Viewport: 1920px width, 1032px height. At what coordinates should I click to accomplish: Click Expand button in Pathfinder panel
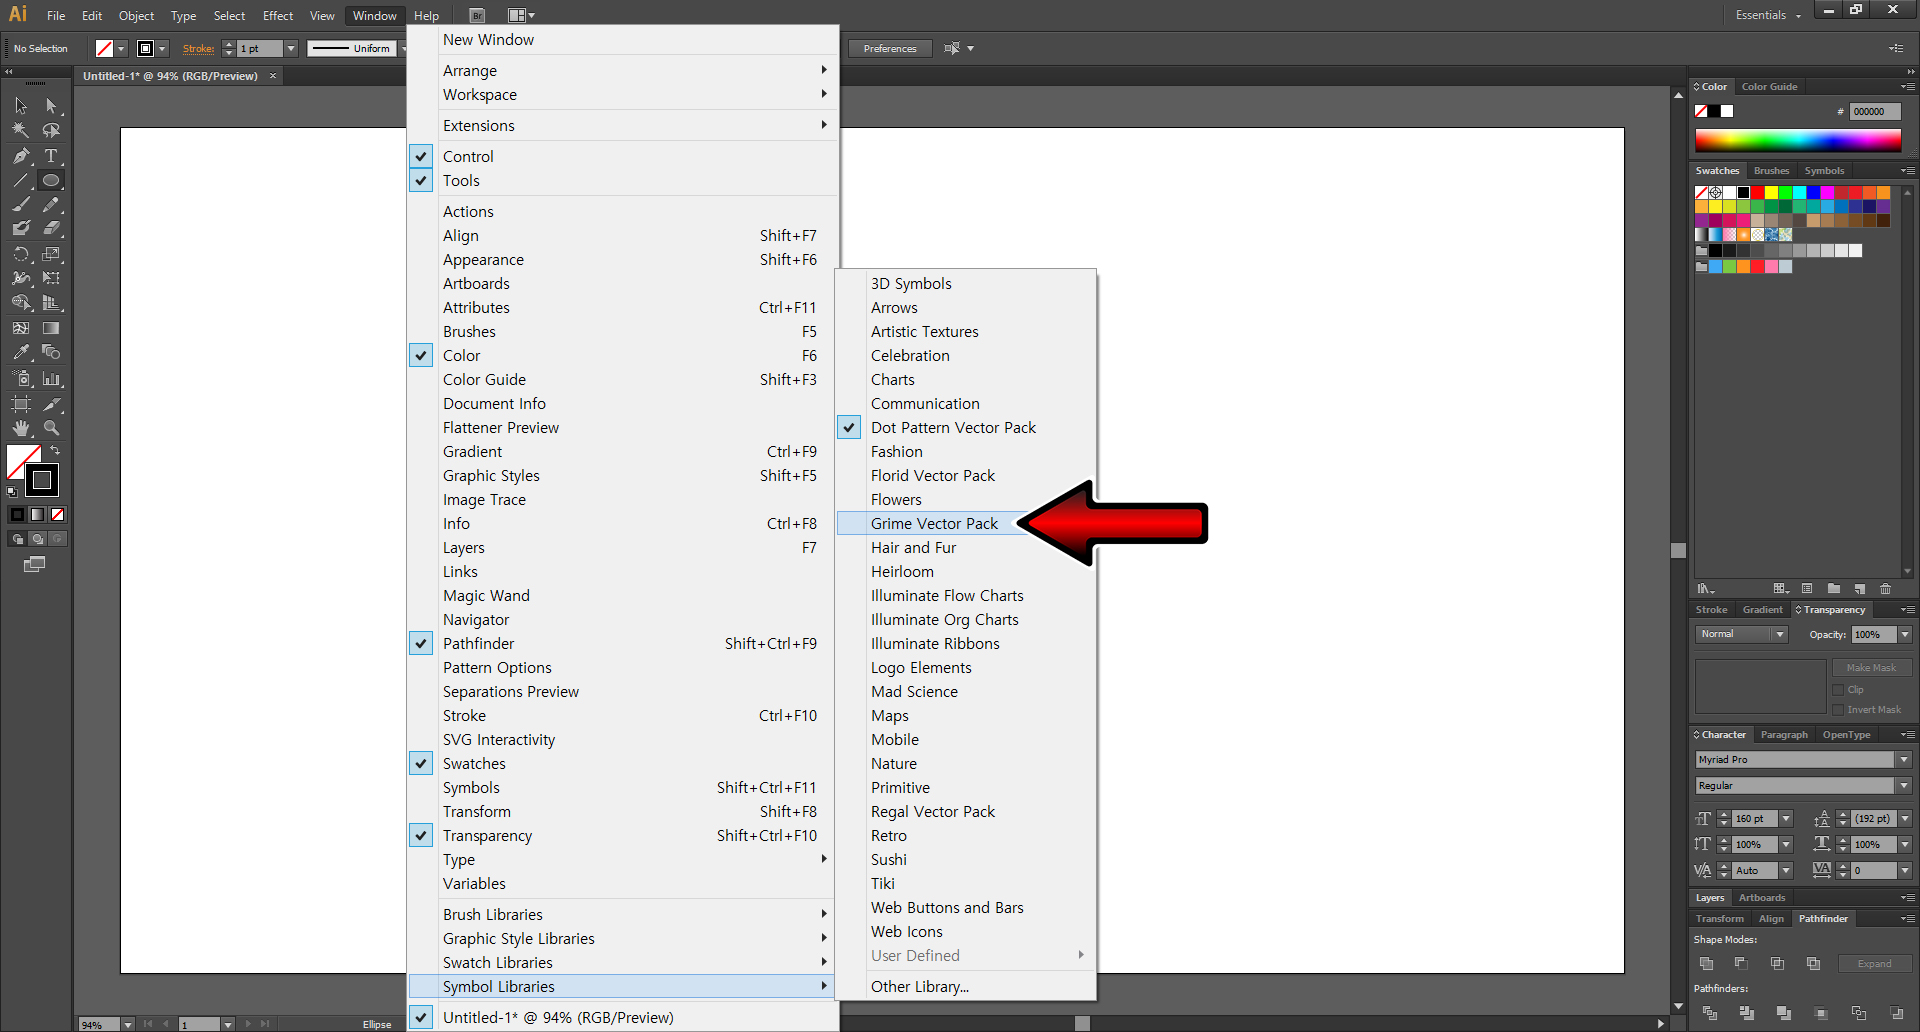[1874, 964]
